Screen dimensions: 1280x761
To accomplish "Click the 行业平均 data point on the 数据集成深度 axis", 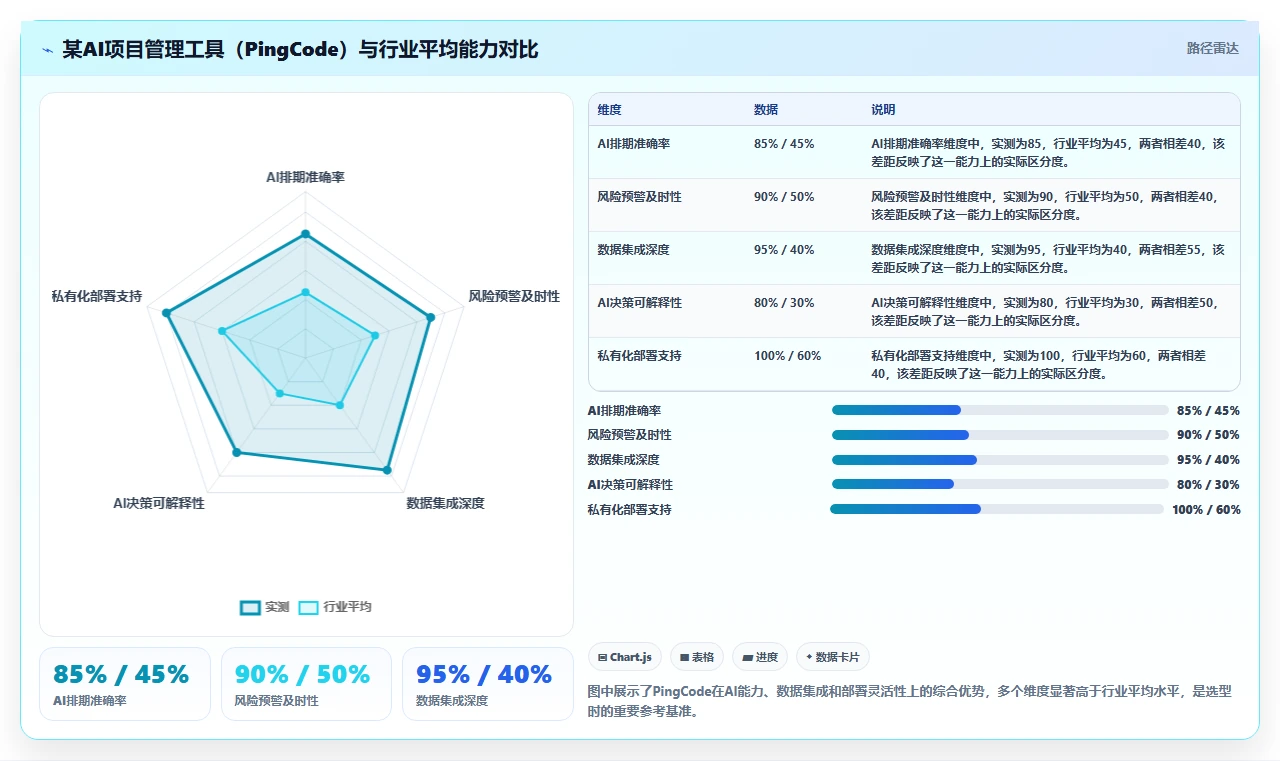I will pos(340,405).
